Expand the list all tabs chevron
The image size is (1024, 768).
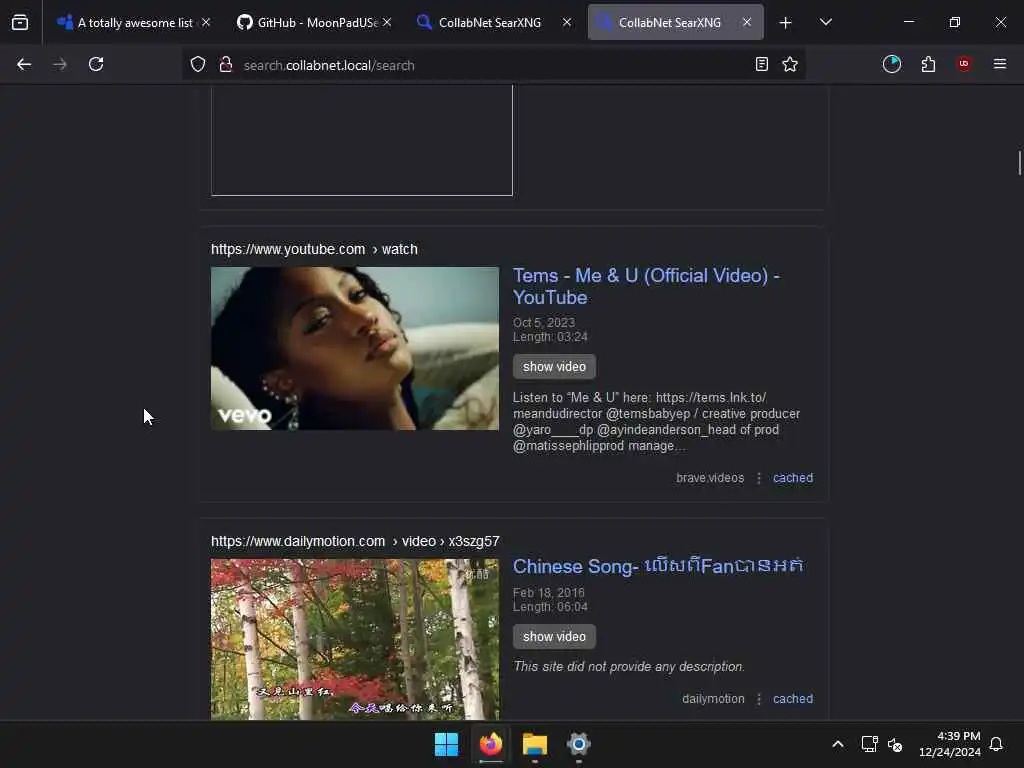pos(825,23)
